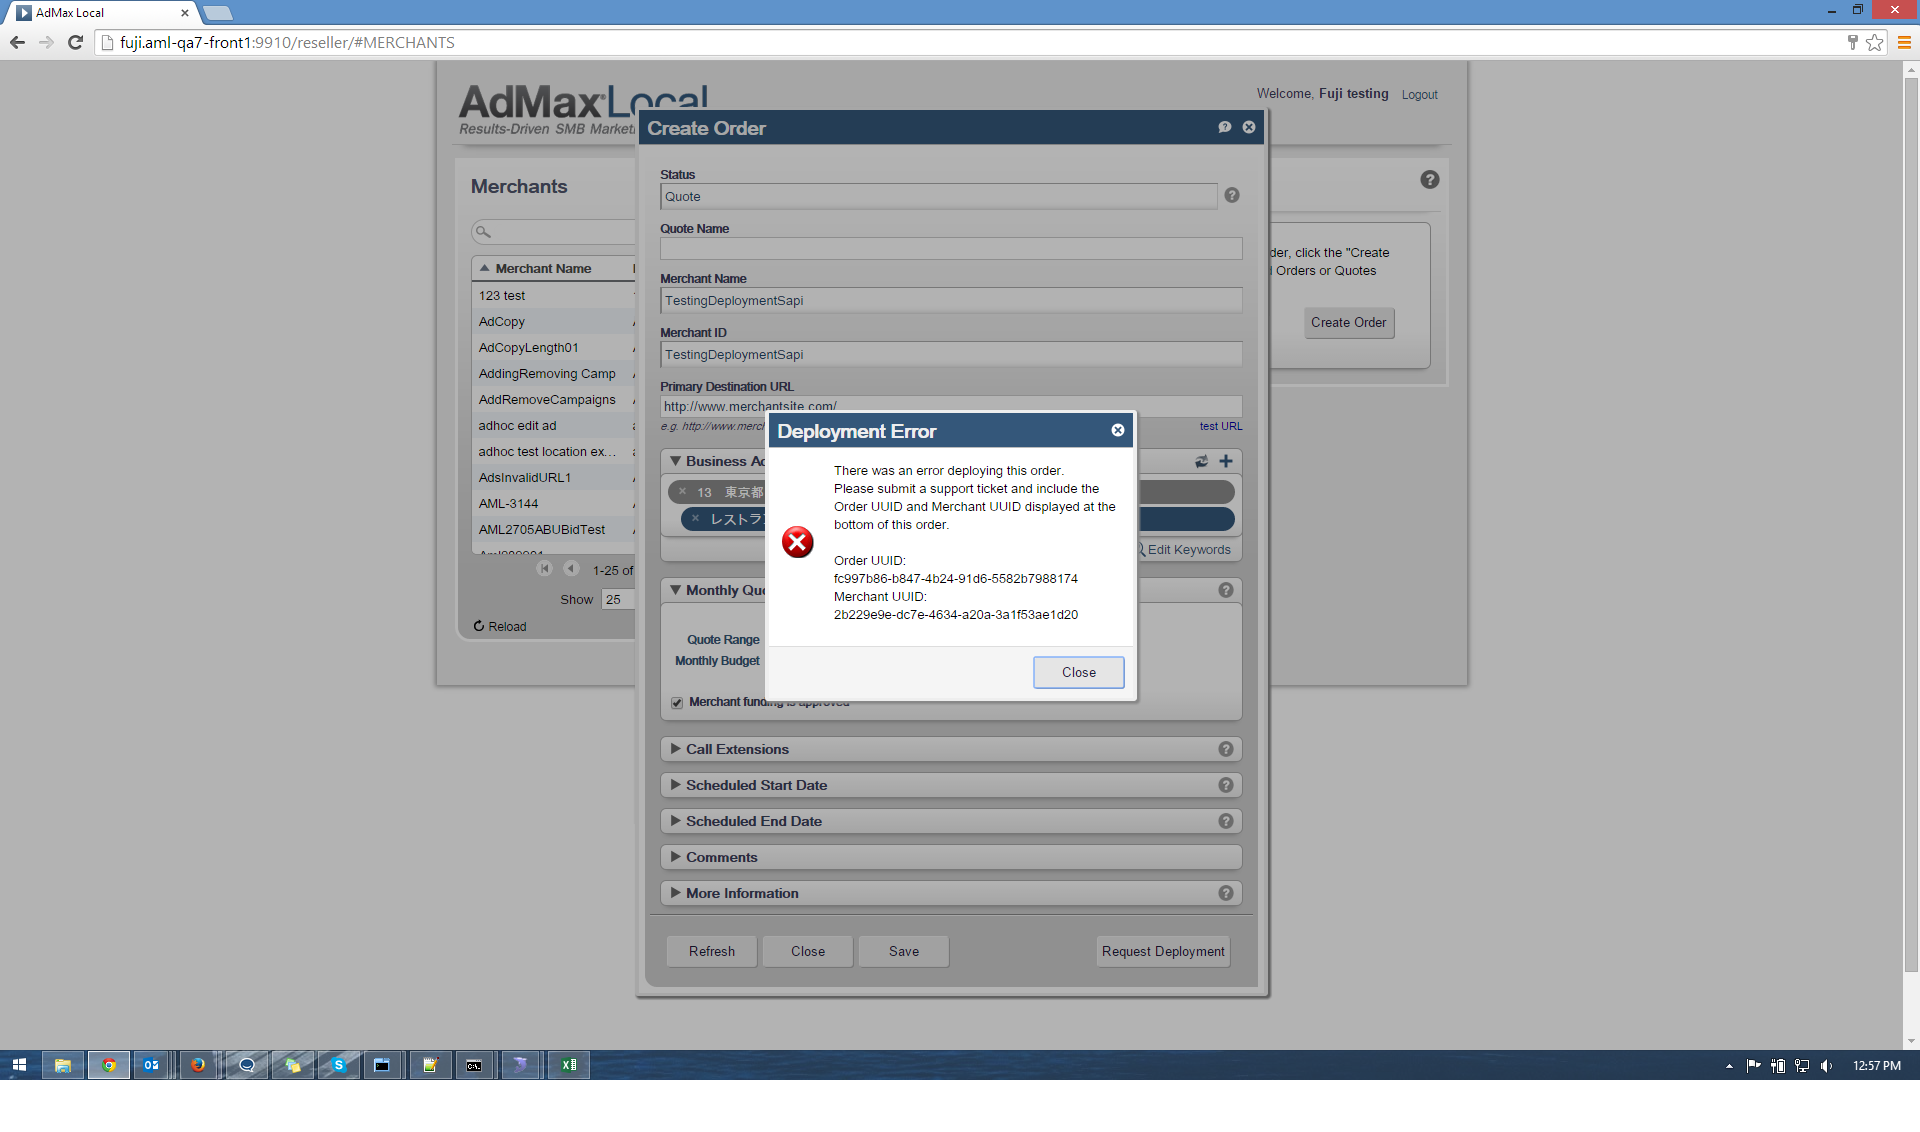
Task: Click the refresh arrows icon in Business section
Action: coord(1201,461)
